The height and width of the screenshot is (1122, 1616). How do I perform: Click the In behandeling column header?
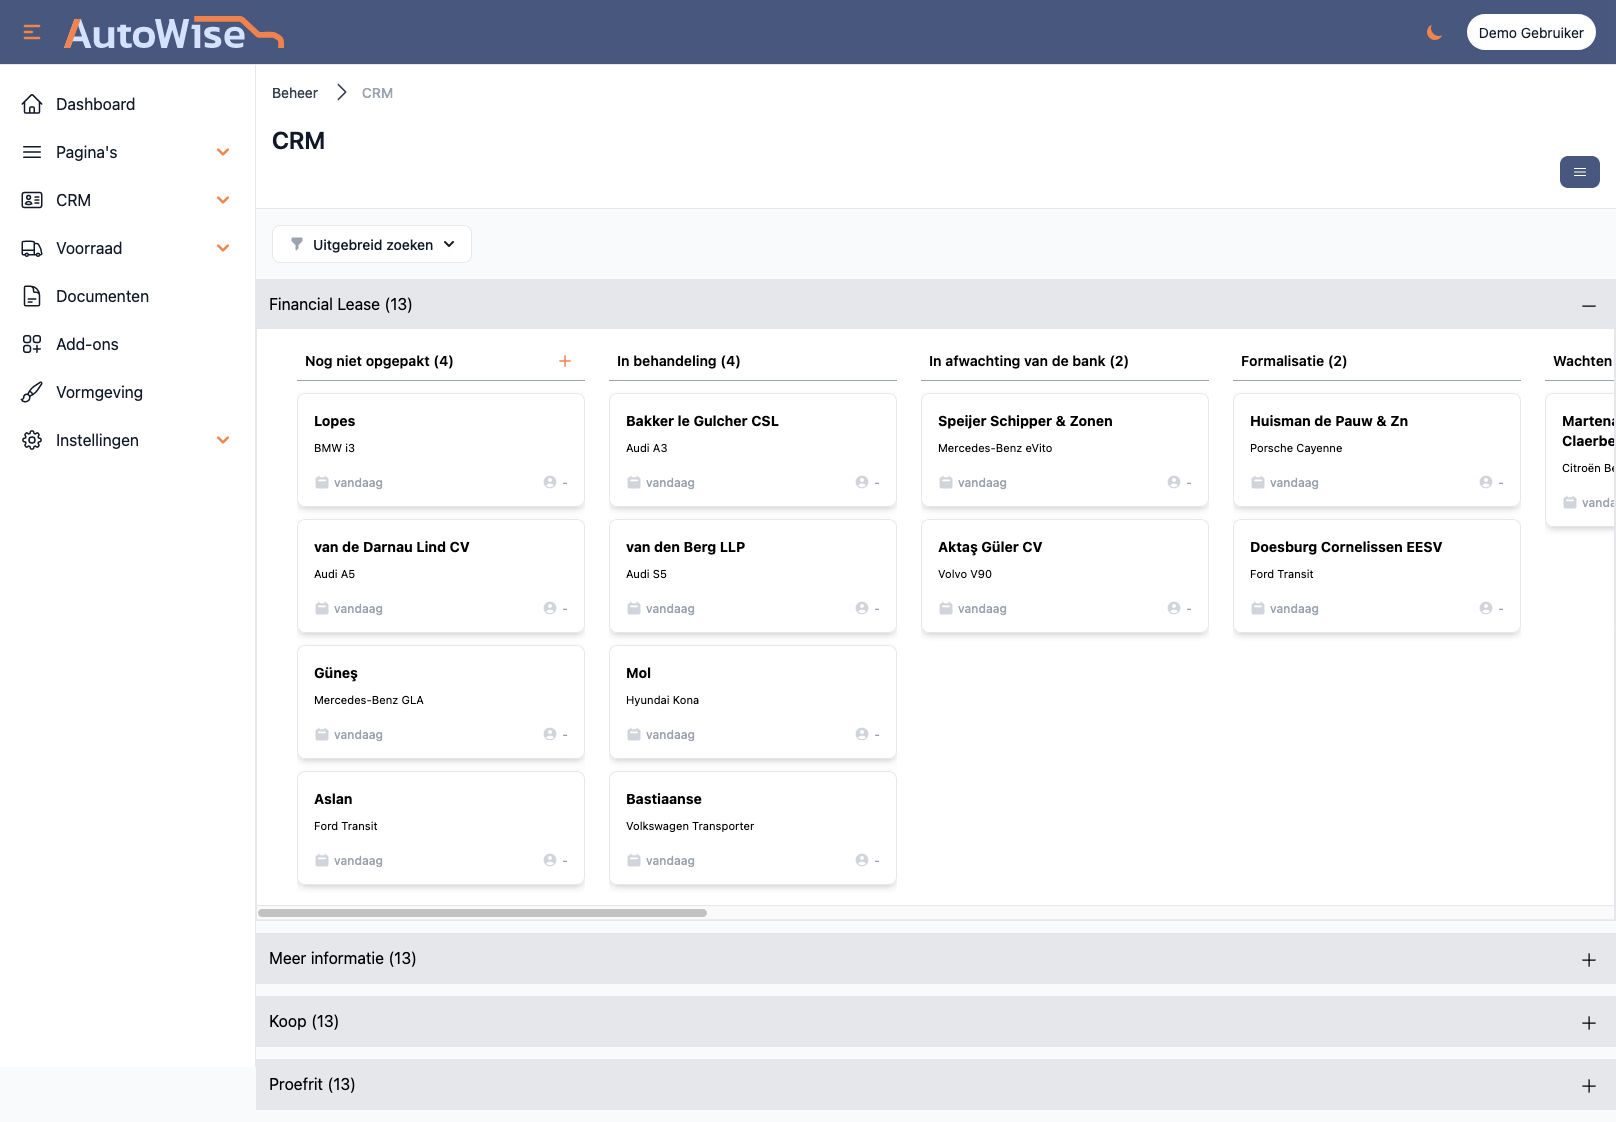[678, 361]
